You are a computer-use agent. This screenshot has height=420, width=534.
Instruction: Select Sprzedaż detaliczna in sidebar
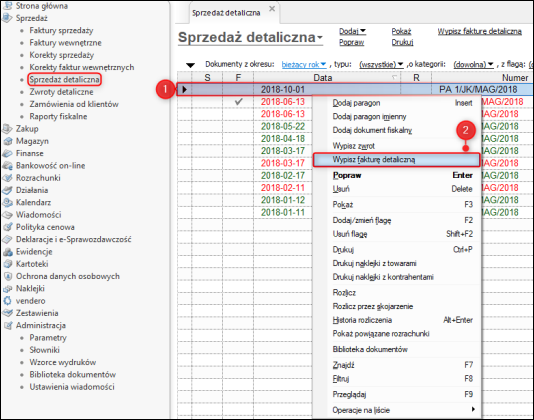pos(64,79)
